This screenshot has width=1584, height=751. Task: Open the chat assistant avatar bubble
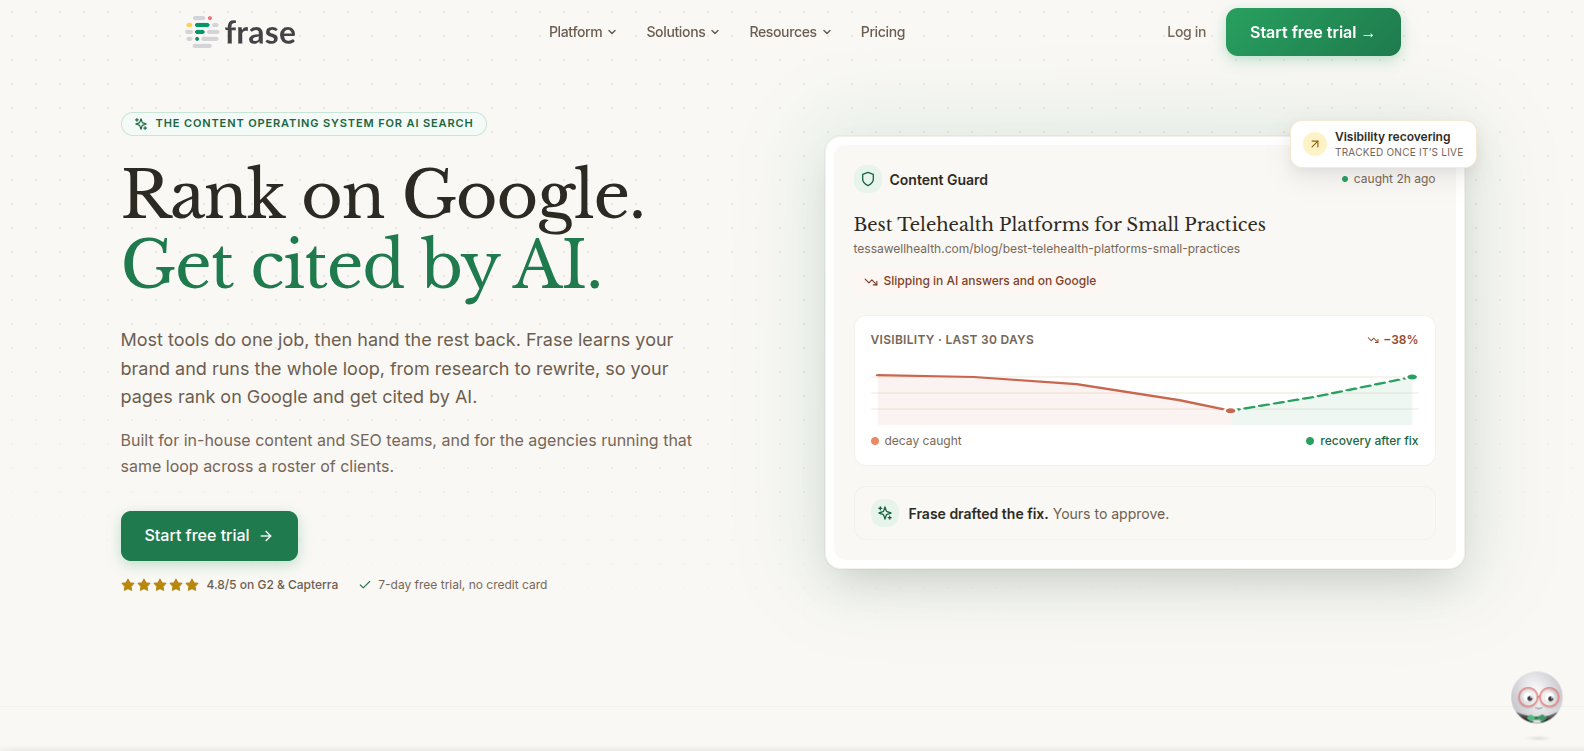coord(1537,698)
